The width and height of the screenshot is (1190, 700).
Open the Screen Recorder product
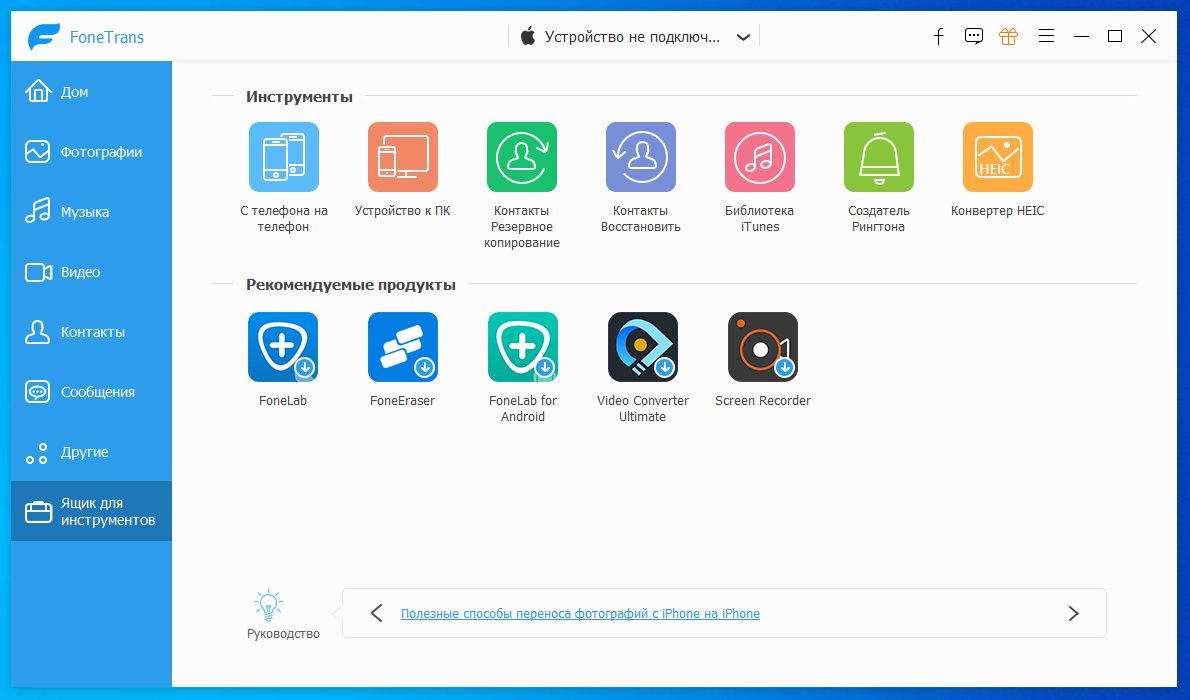pyautogui.click(x=762, y=347)
